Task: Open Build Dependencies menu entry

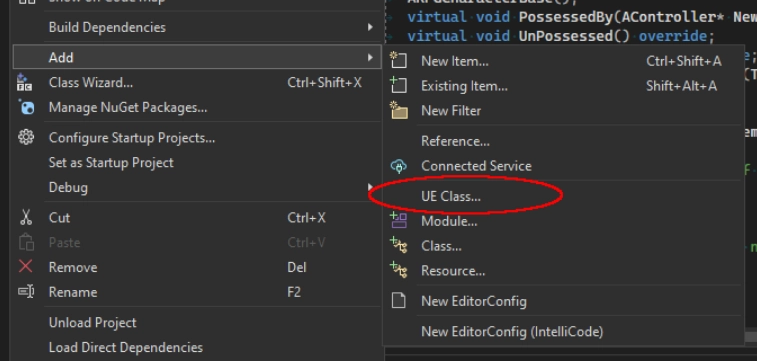Action: click(196, 27)
